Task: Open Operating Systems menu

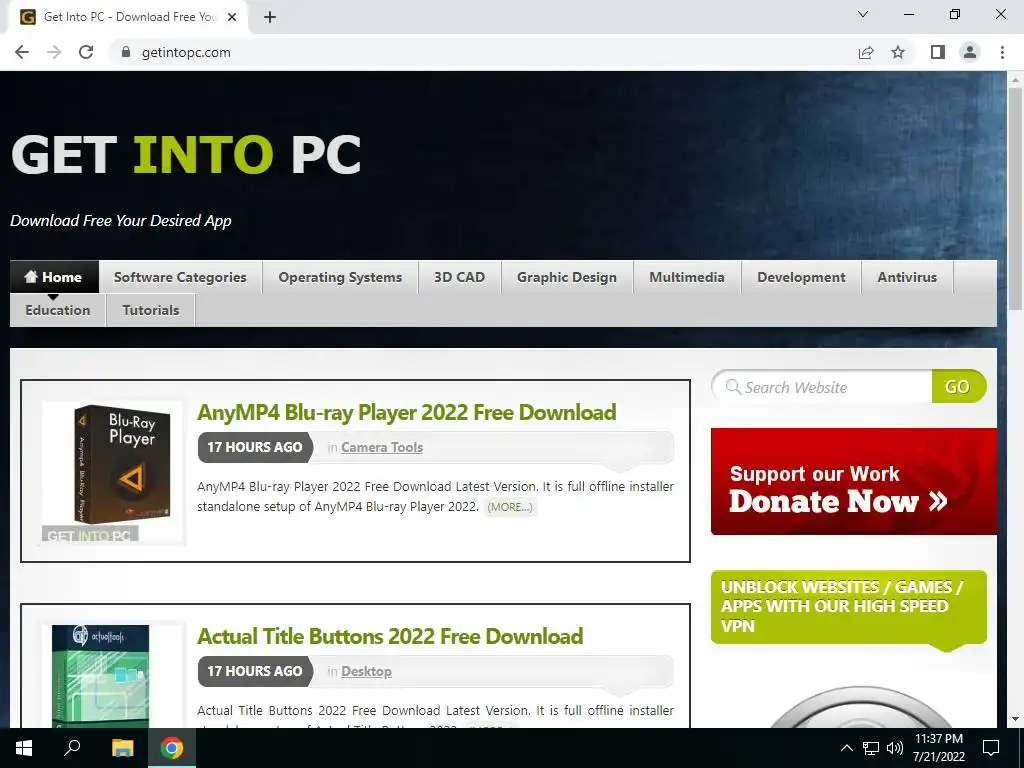Action: pyautogui.click(x=340, y=277)
